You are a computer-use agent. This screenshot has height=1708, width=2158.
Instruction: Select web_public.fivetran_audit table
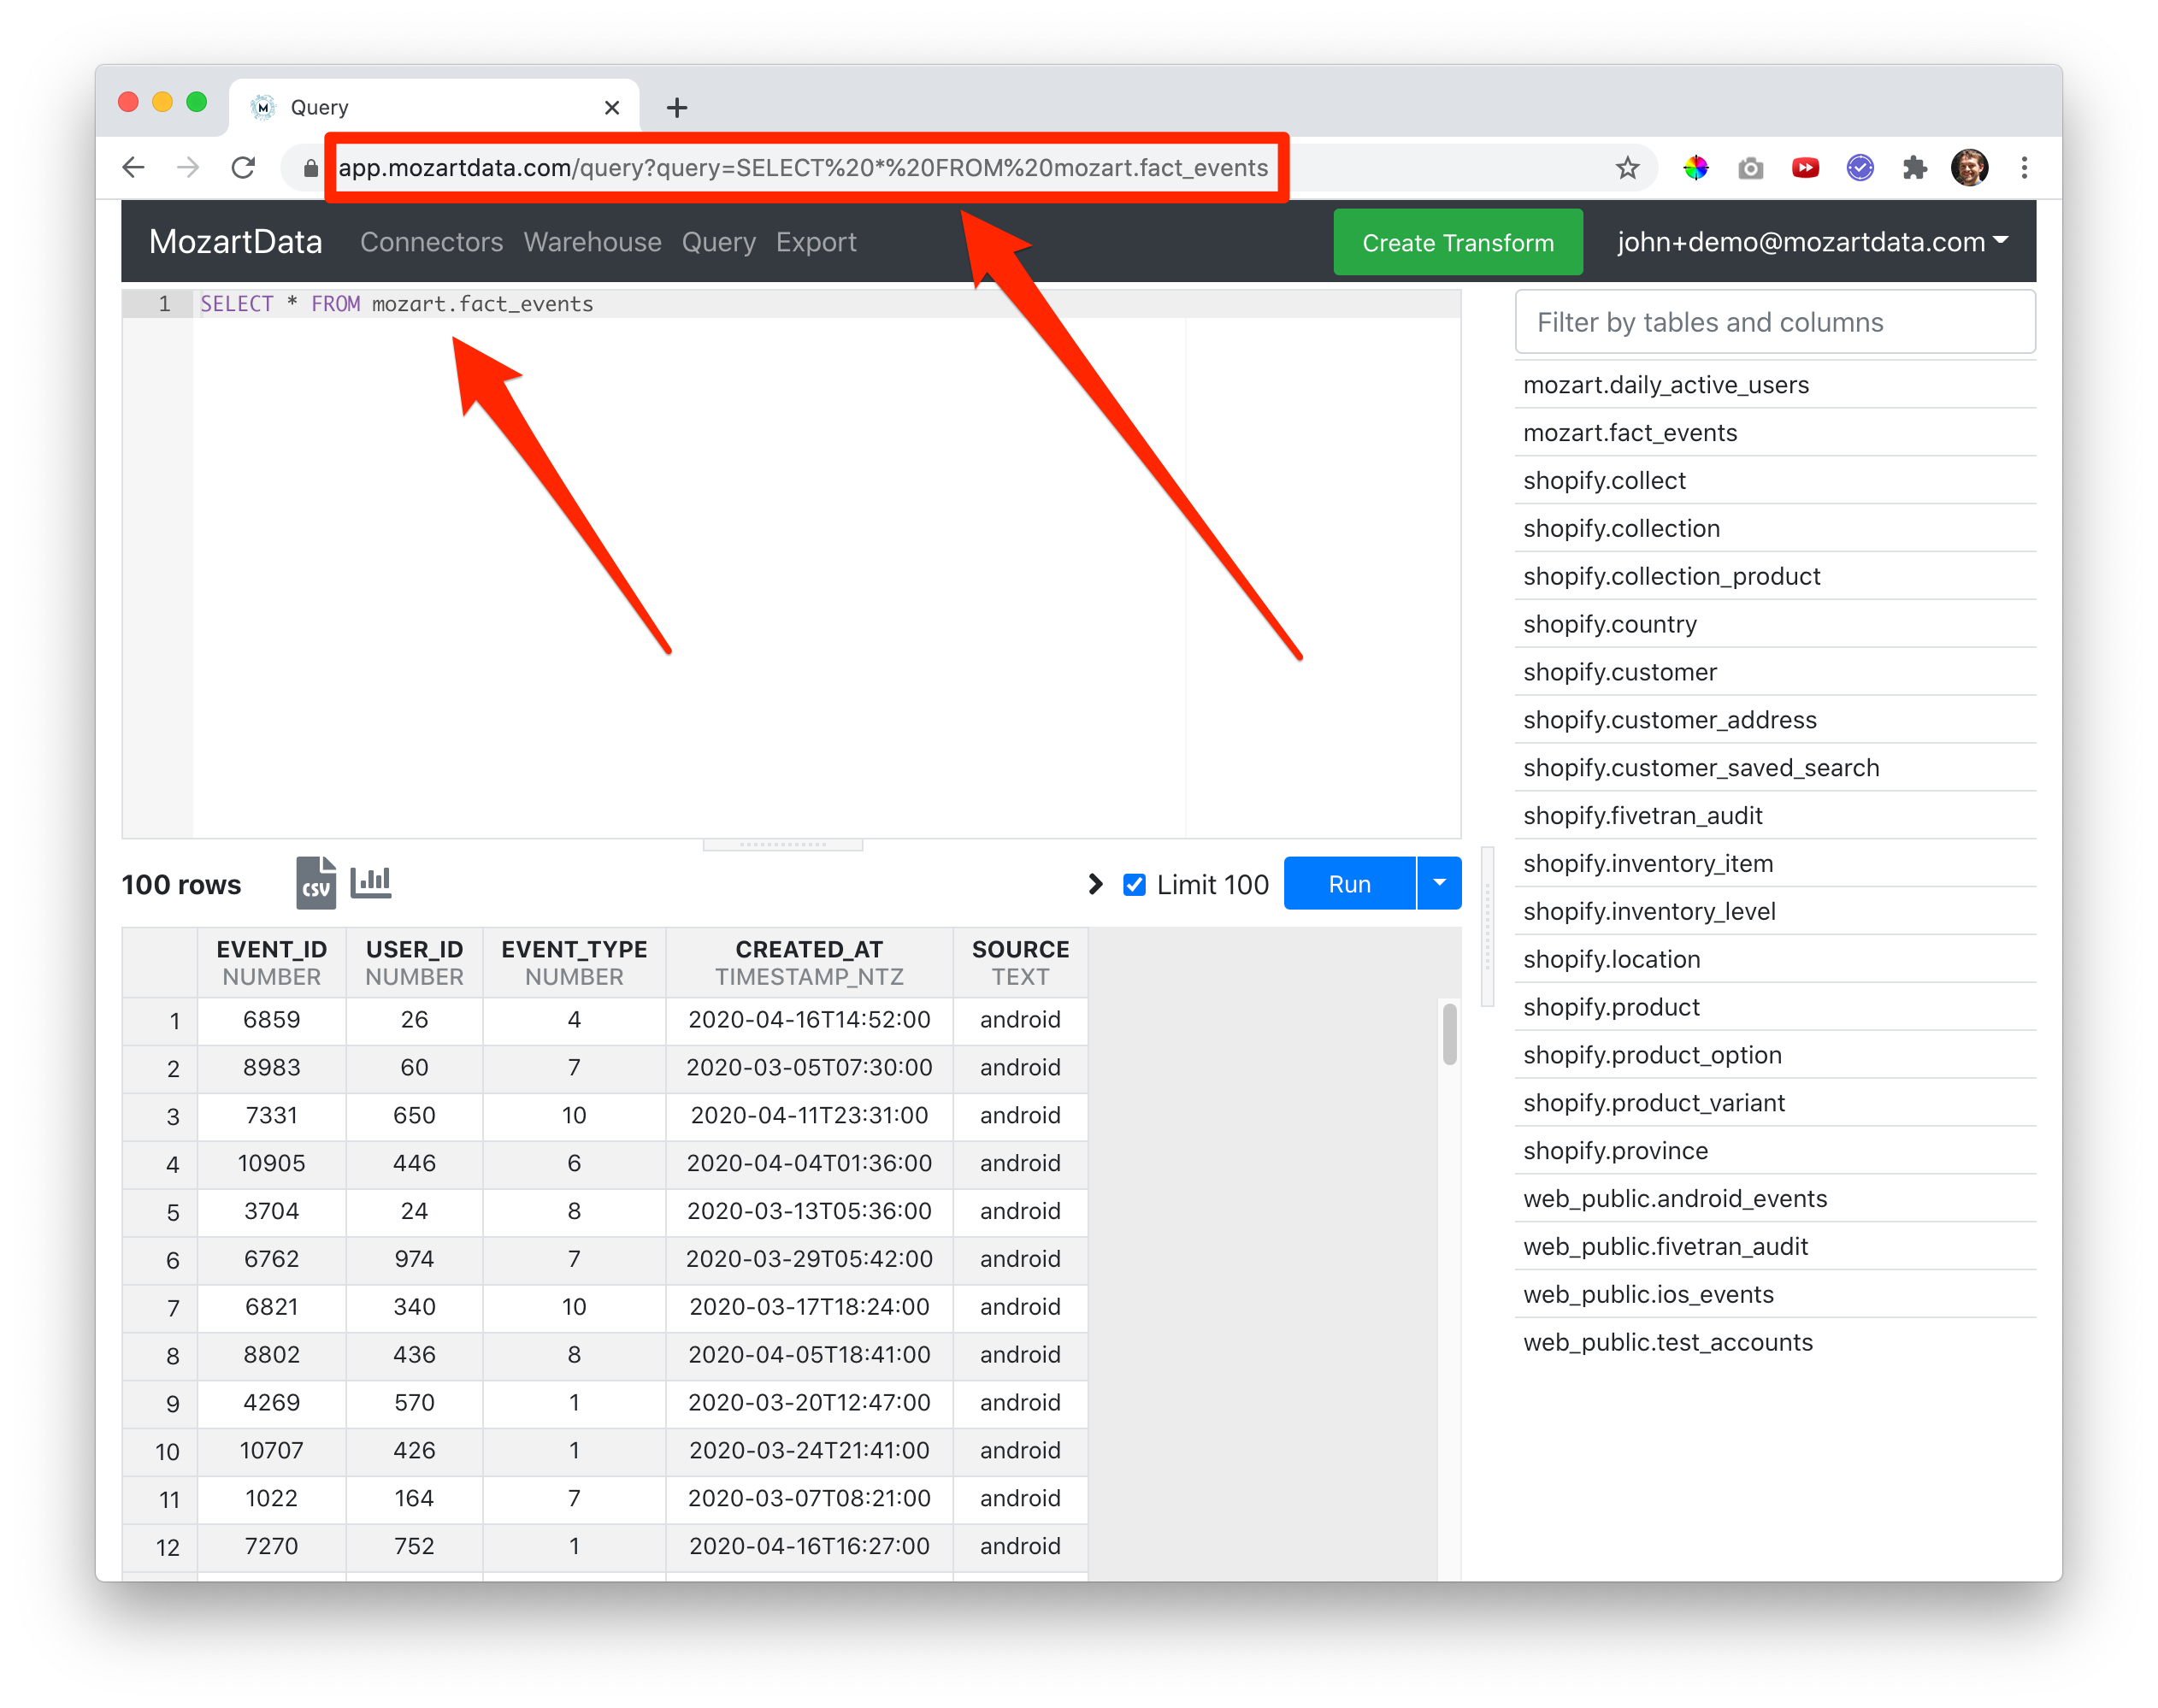tap(1775, 1246)
